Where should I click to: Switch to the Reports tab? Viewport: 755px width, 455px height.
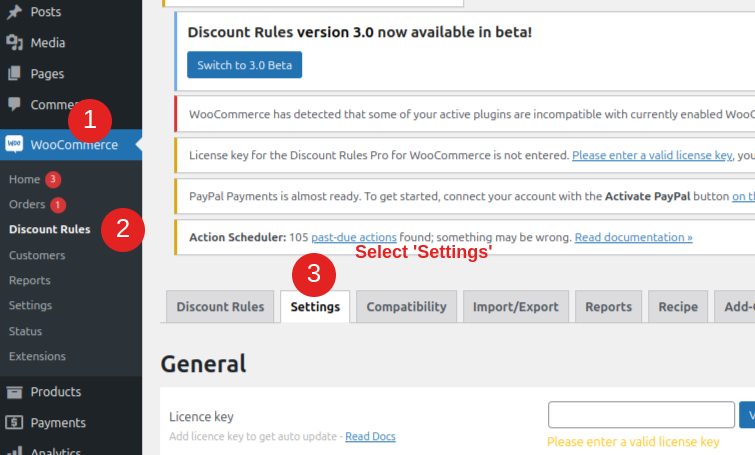tap(609, 307)
